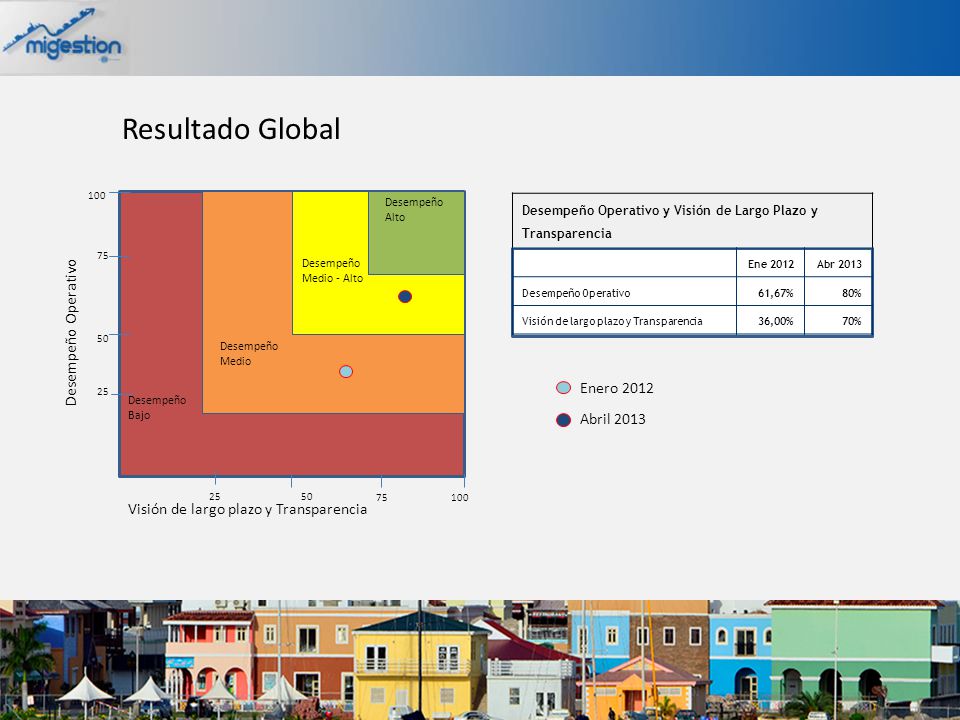Click the 'Desempeño Alto' label
The height and width of the screenshot is (720, 960).
(414, 209)
